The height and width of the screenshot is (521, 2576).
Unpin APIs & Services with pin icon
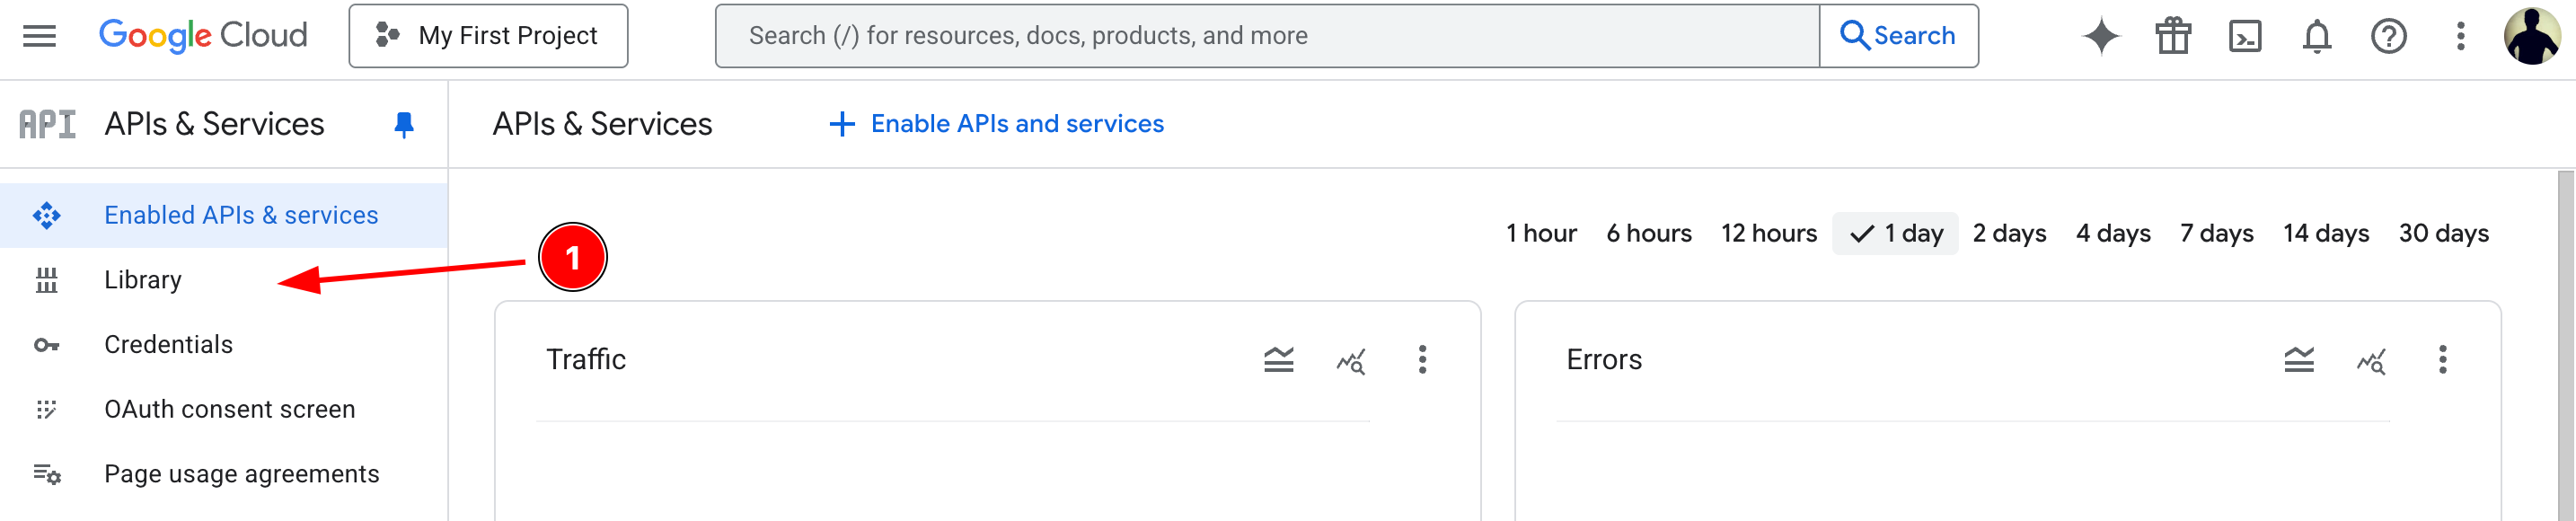pyautogui.click(x=404, y=124)
